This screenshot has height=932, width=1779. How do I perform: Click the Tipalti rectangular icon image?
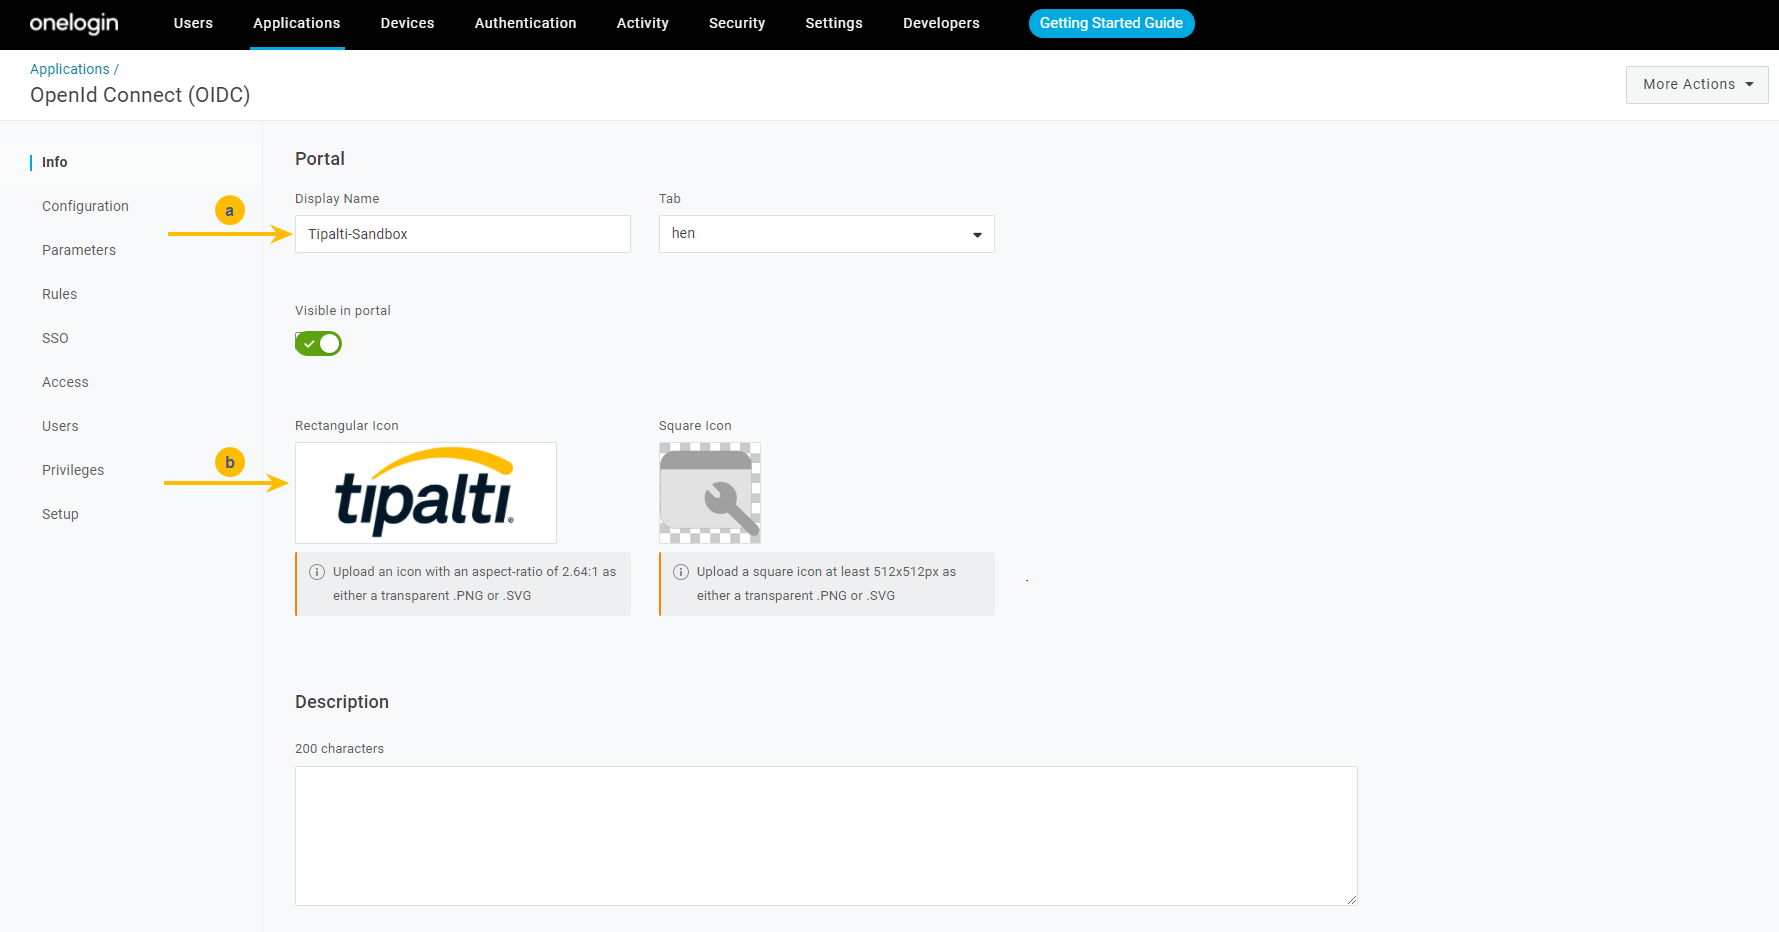[425, 493]
